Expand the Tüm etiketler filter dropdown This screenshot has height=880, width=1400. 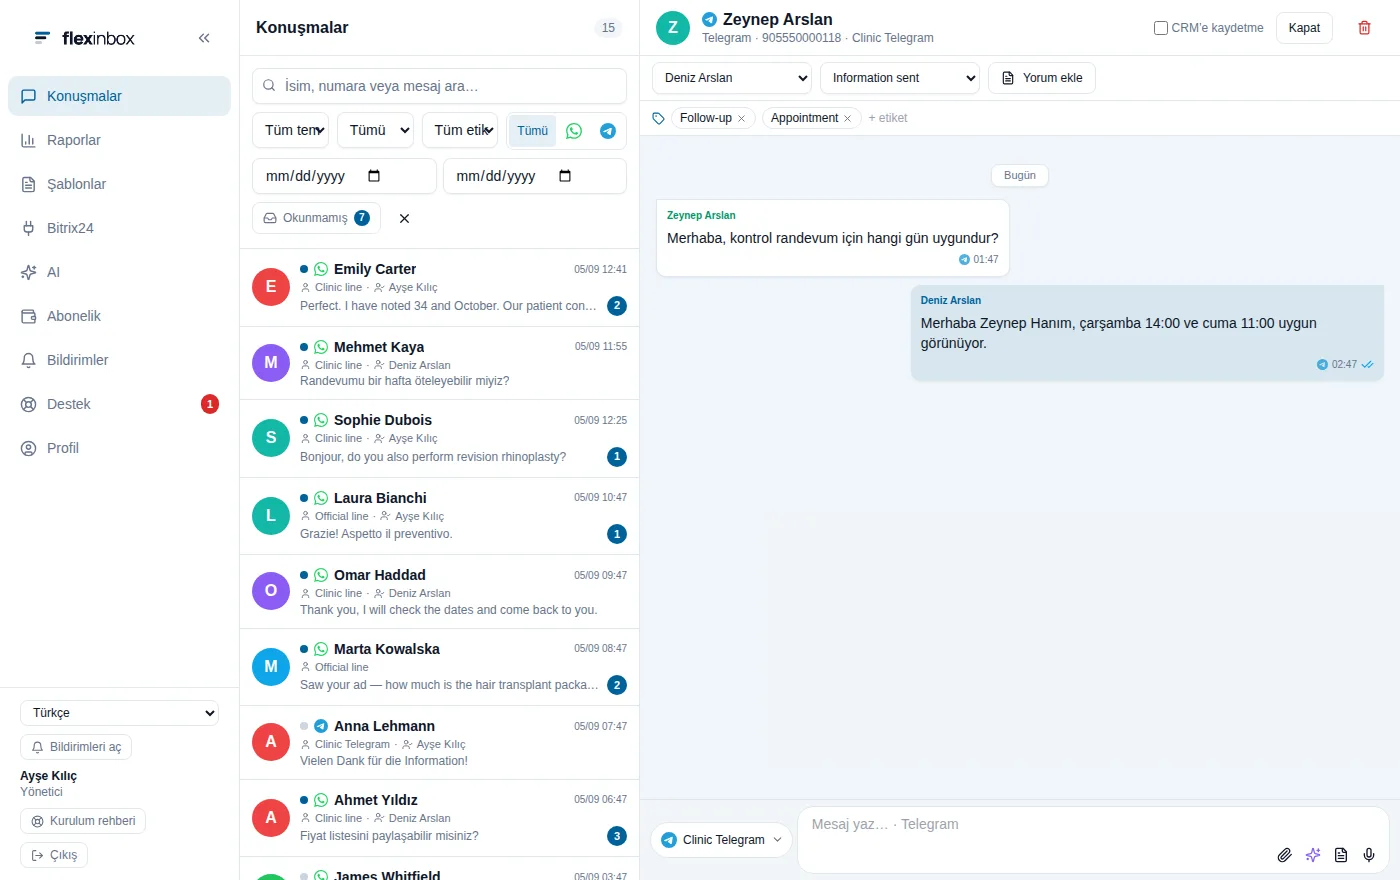tap(460, 130)
